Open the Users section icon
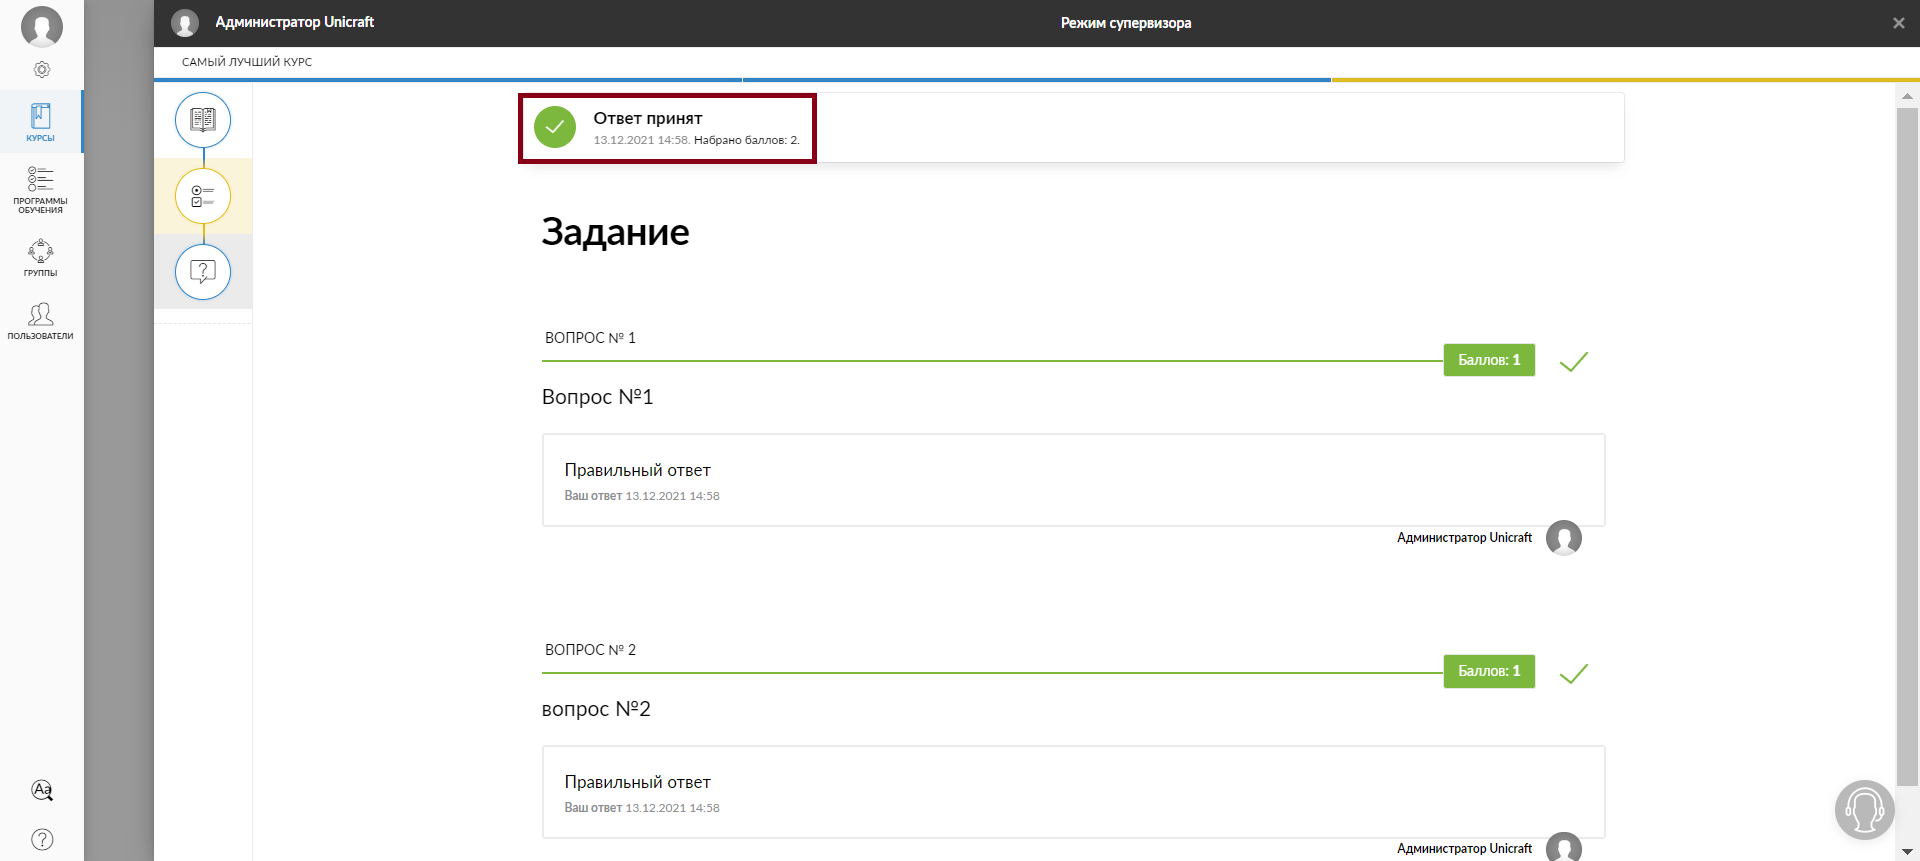Viewport: 1920px width, 861px height. click(x=41, y=321)
